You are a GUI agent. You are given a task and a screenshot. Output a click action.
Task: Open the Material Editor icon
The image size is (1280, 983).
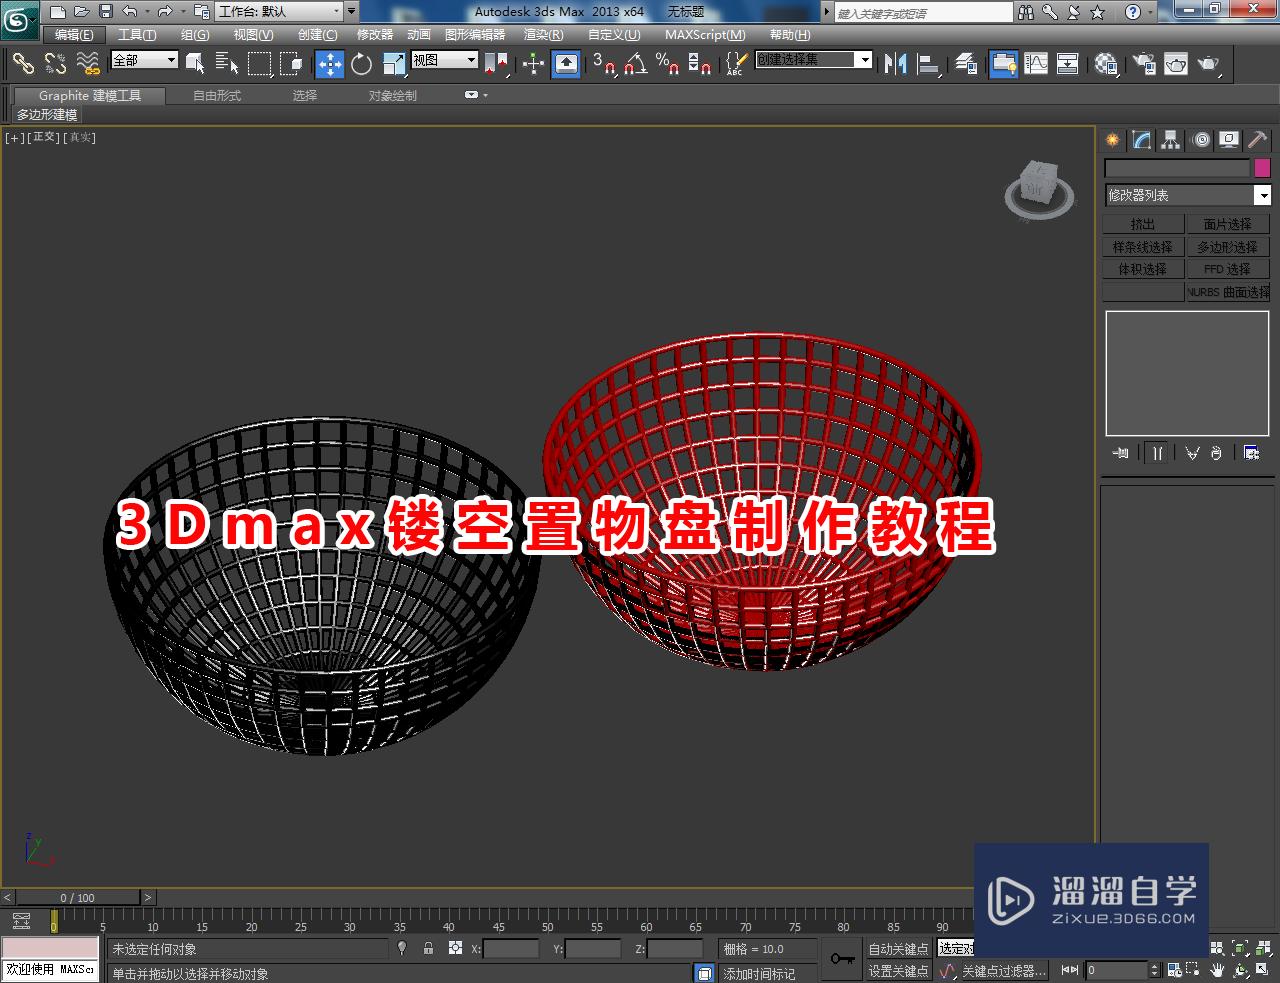pyautogui.click(x=1106, y=64)
